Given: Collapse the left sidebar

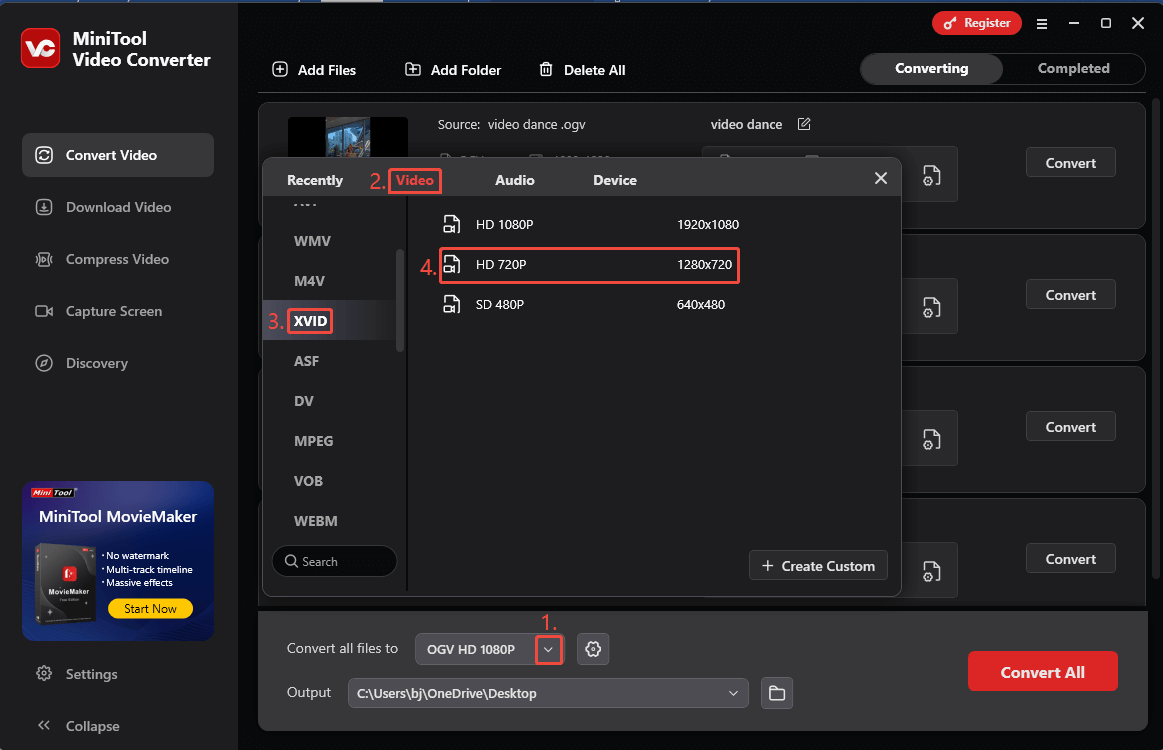Looking at the screenshot, I should [x=78, y=726].
